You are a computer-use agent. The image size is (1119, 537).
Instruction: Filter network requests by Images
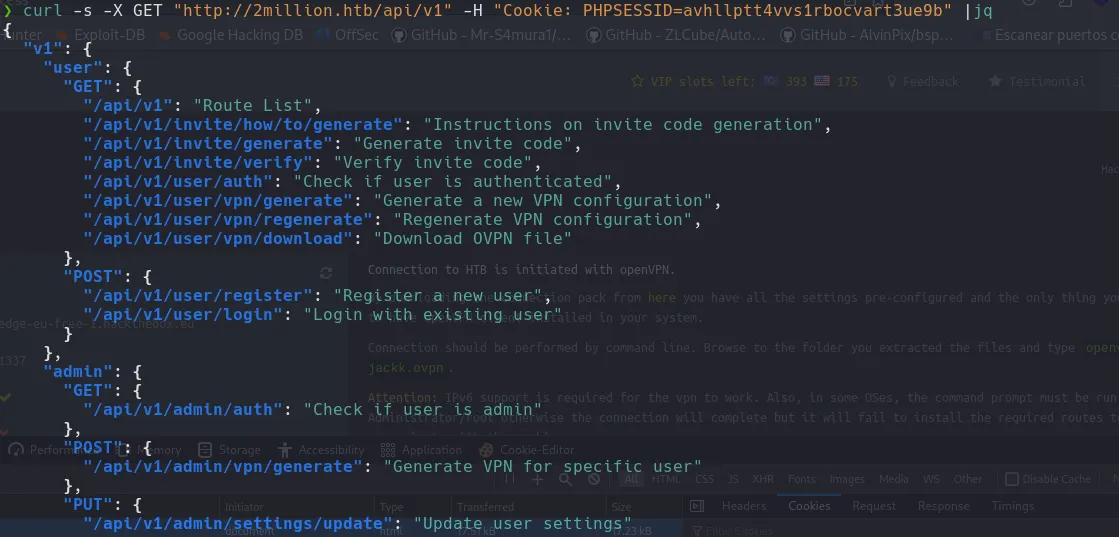[847, 479]
